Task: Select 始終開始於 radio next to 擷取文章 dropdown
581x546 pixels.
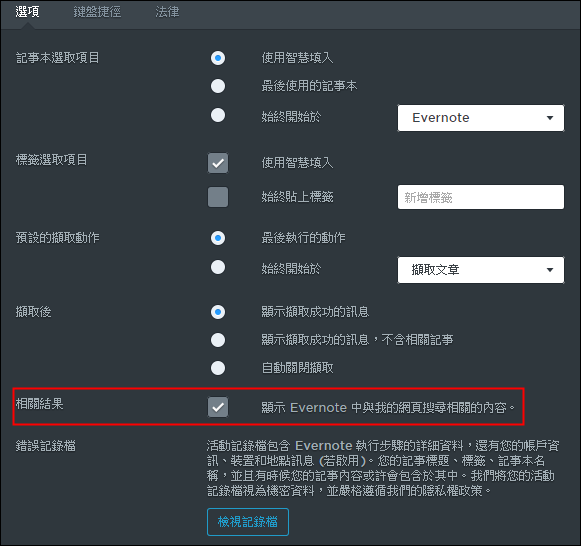Action: pyautogui.click(x=218, y=267)
